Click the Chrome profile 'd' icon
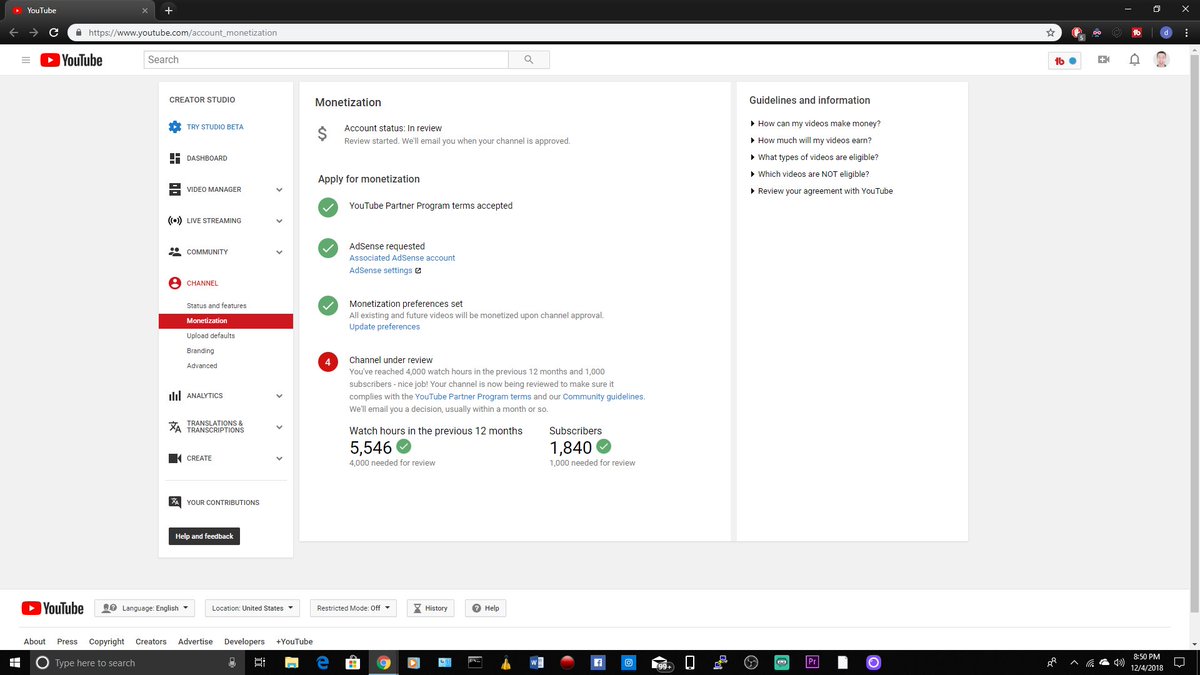 point(1166,32)
